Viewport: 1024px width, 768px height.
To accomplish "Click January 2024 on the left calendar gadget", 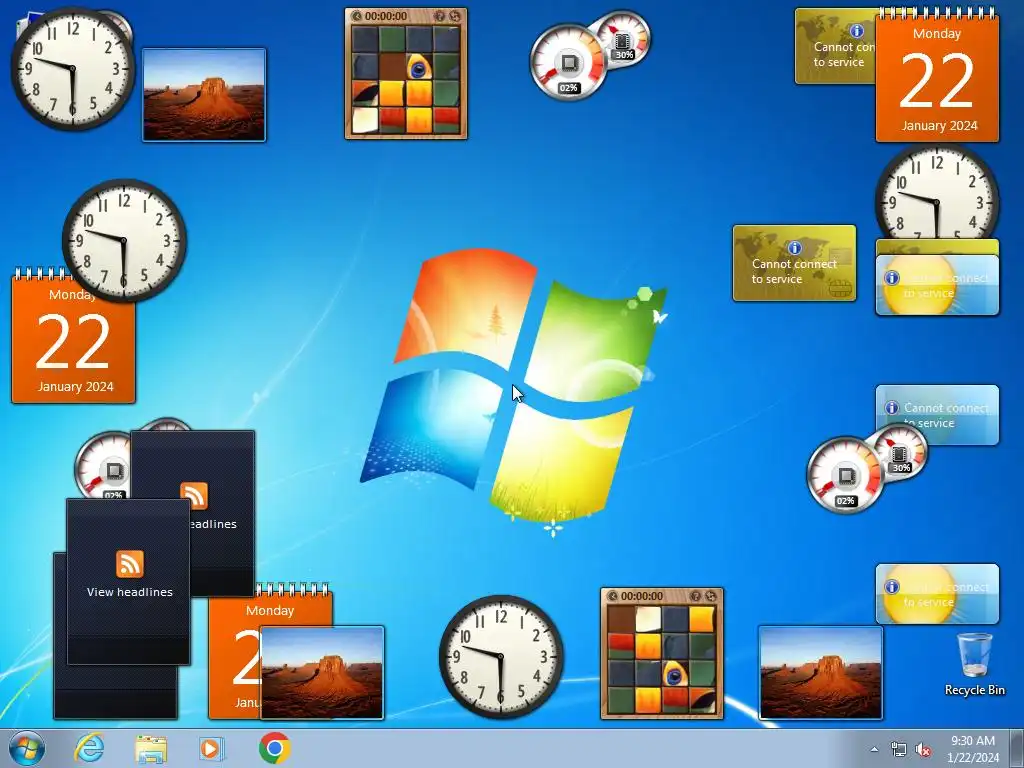I will click(75, 387).
